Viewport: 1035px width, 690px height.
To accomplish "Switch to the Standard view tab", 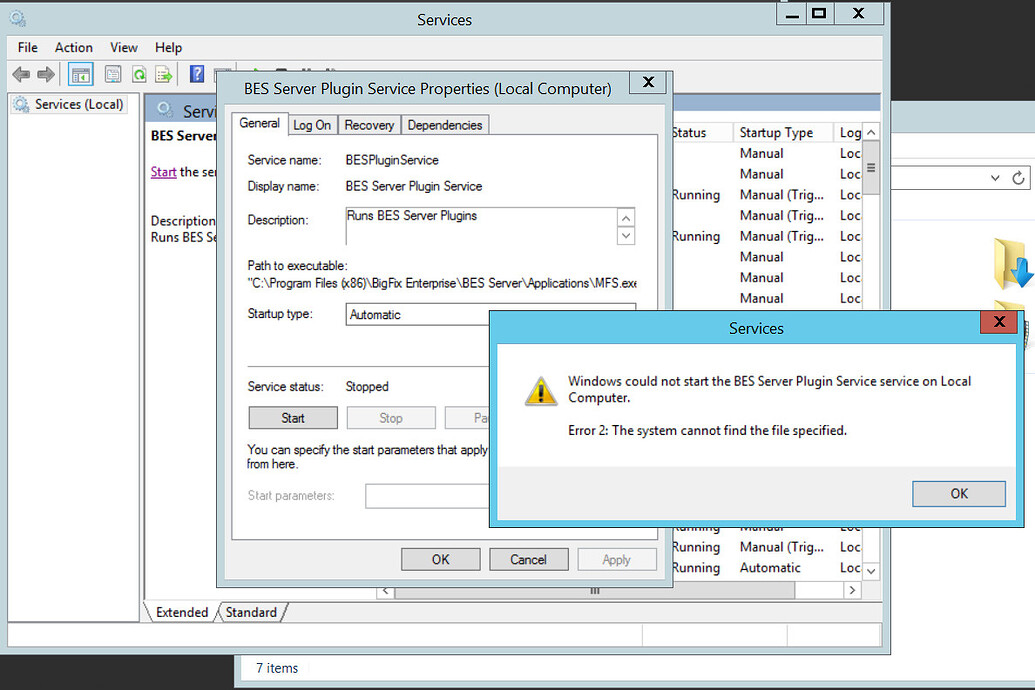I will (250, 612).
